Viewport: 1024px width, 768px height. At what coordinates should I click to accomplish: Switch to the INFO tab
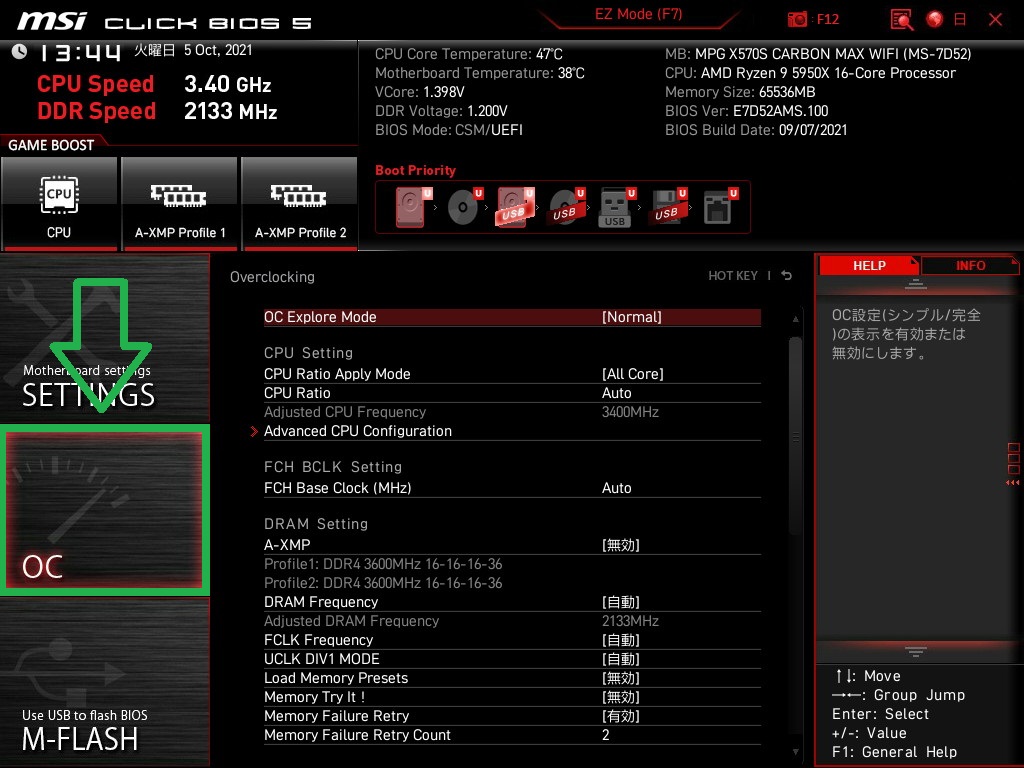[x=970, y=266]
